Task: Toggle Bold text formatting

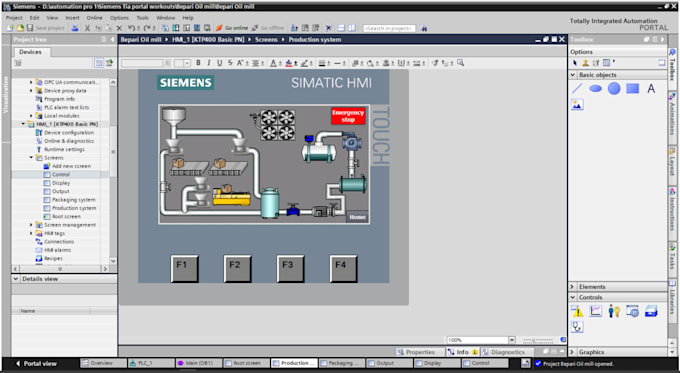Action: [x=198, y=63]
